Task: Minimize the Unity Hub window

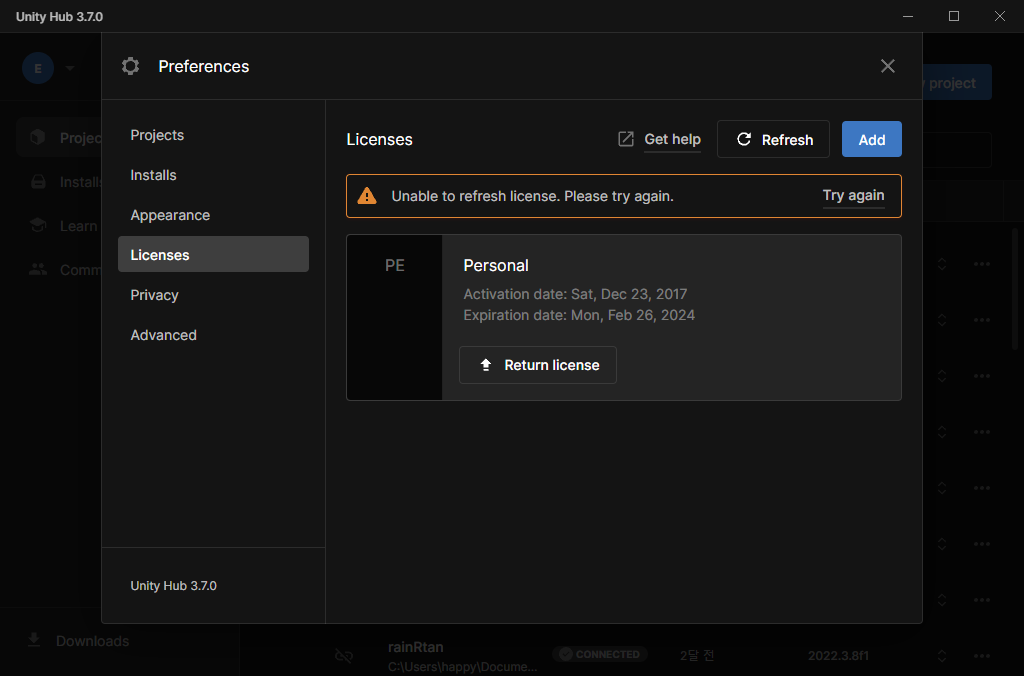Action: tap(908, 16)
